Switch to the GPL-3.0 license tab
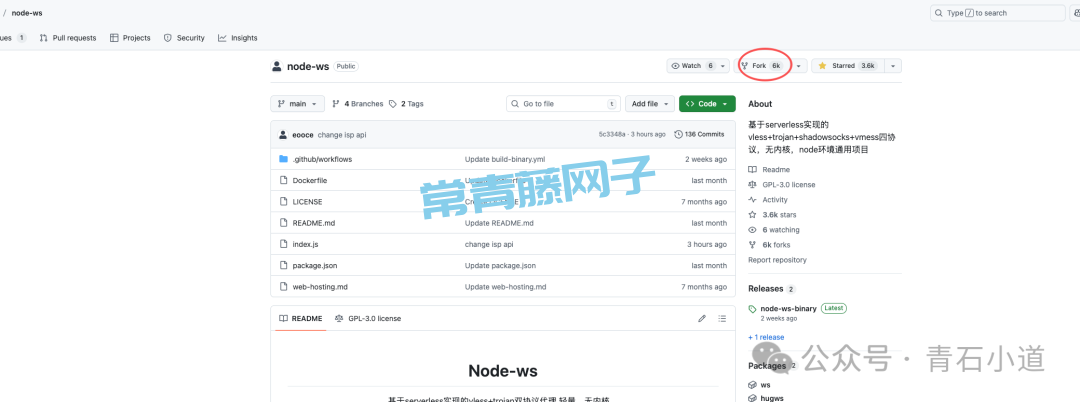 pos(368,319)
